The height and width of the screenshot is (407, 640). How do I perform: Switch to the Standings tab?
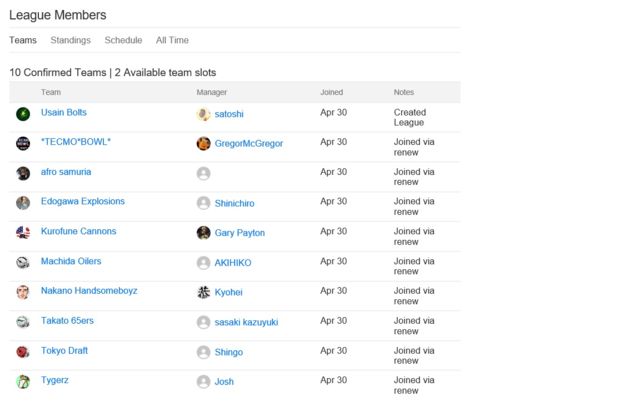coord(70,40)
